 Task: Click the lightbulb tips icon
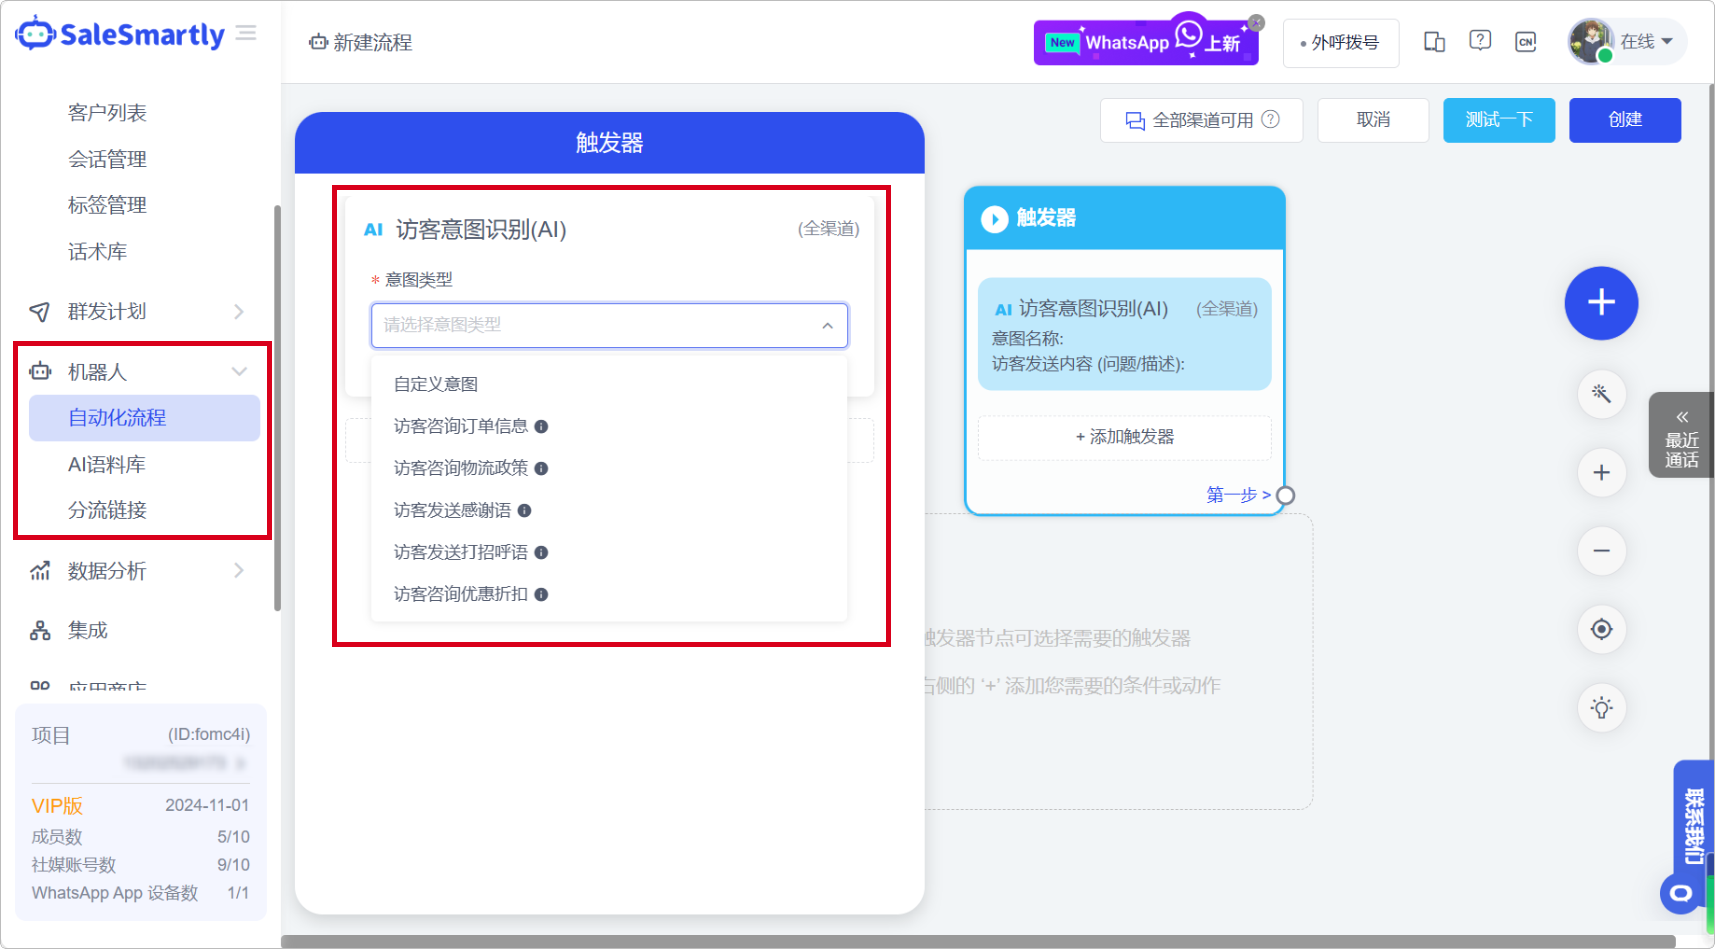(x=1601, y=708)
